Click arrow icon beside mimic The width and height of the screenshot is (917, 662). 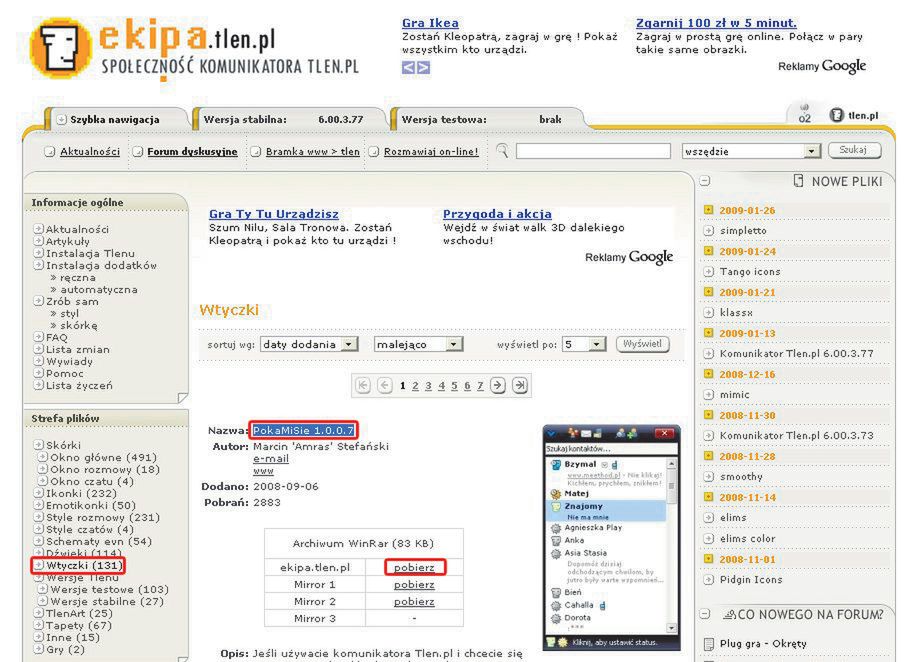(709, 394)
